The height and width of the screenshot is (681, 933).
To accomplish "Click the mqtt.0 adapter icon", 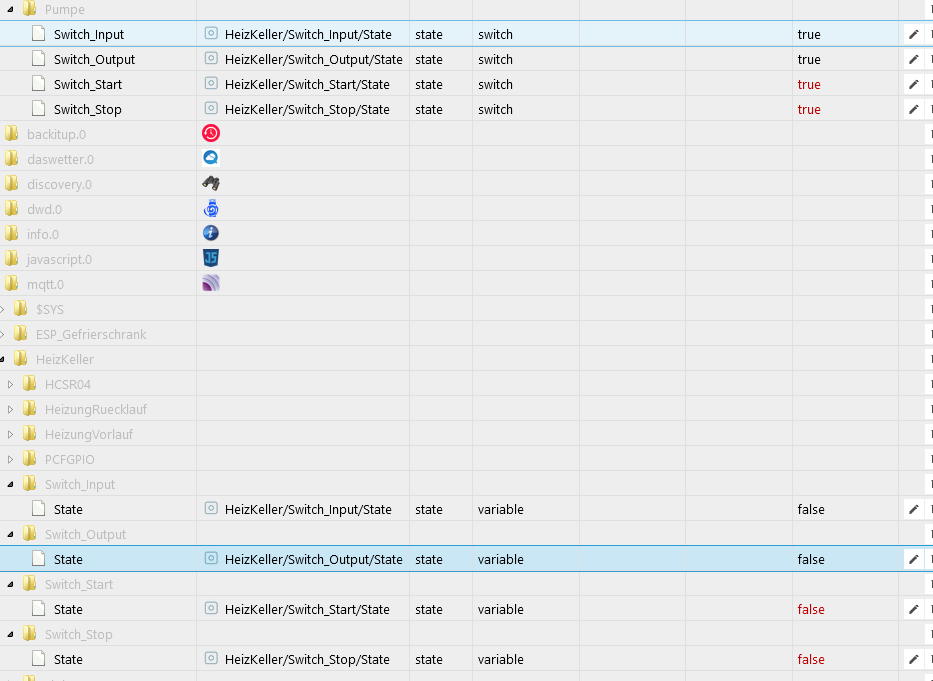I will (211, 283).
